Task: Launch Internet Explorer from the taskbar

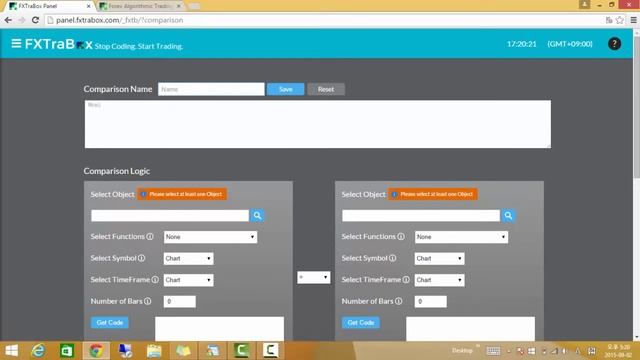Action: click(39, 351)
